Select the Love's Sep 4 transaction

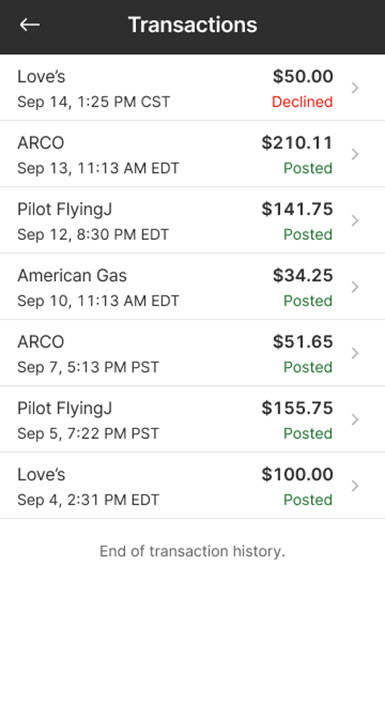pyautogui.click(x=192, y=486)
